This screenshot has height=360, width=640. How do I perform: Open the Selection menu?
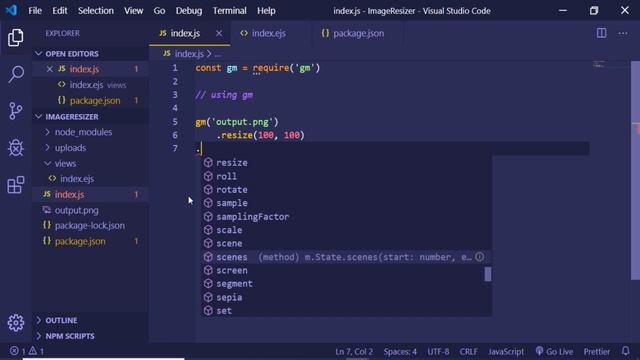[x=96, y=11]
